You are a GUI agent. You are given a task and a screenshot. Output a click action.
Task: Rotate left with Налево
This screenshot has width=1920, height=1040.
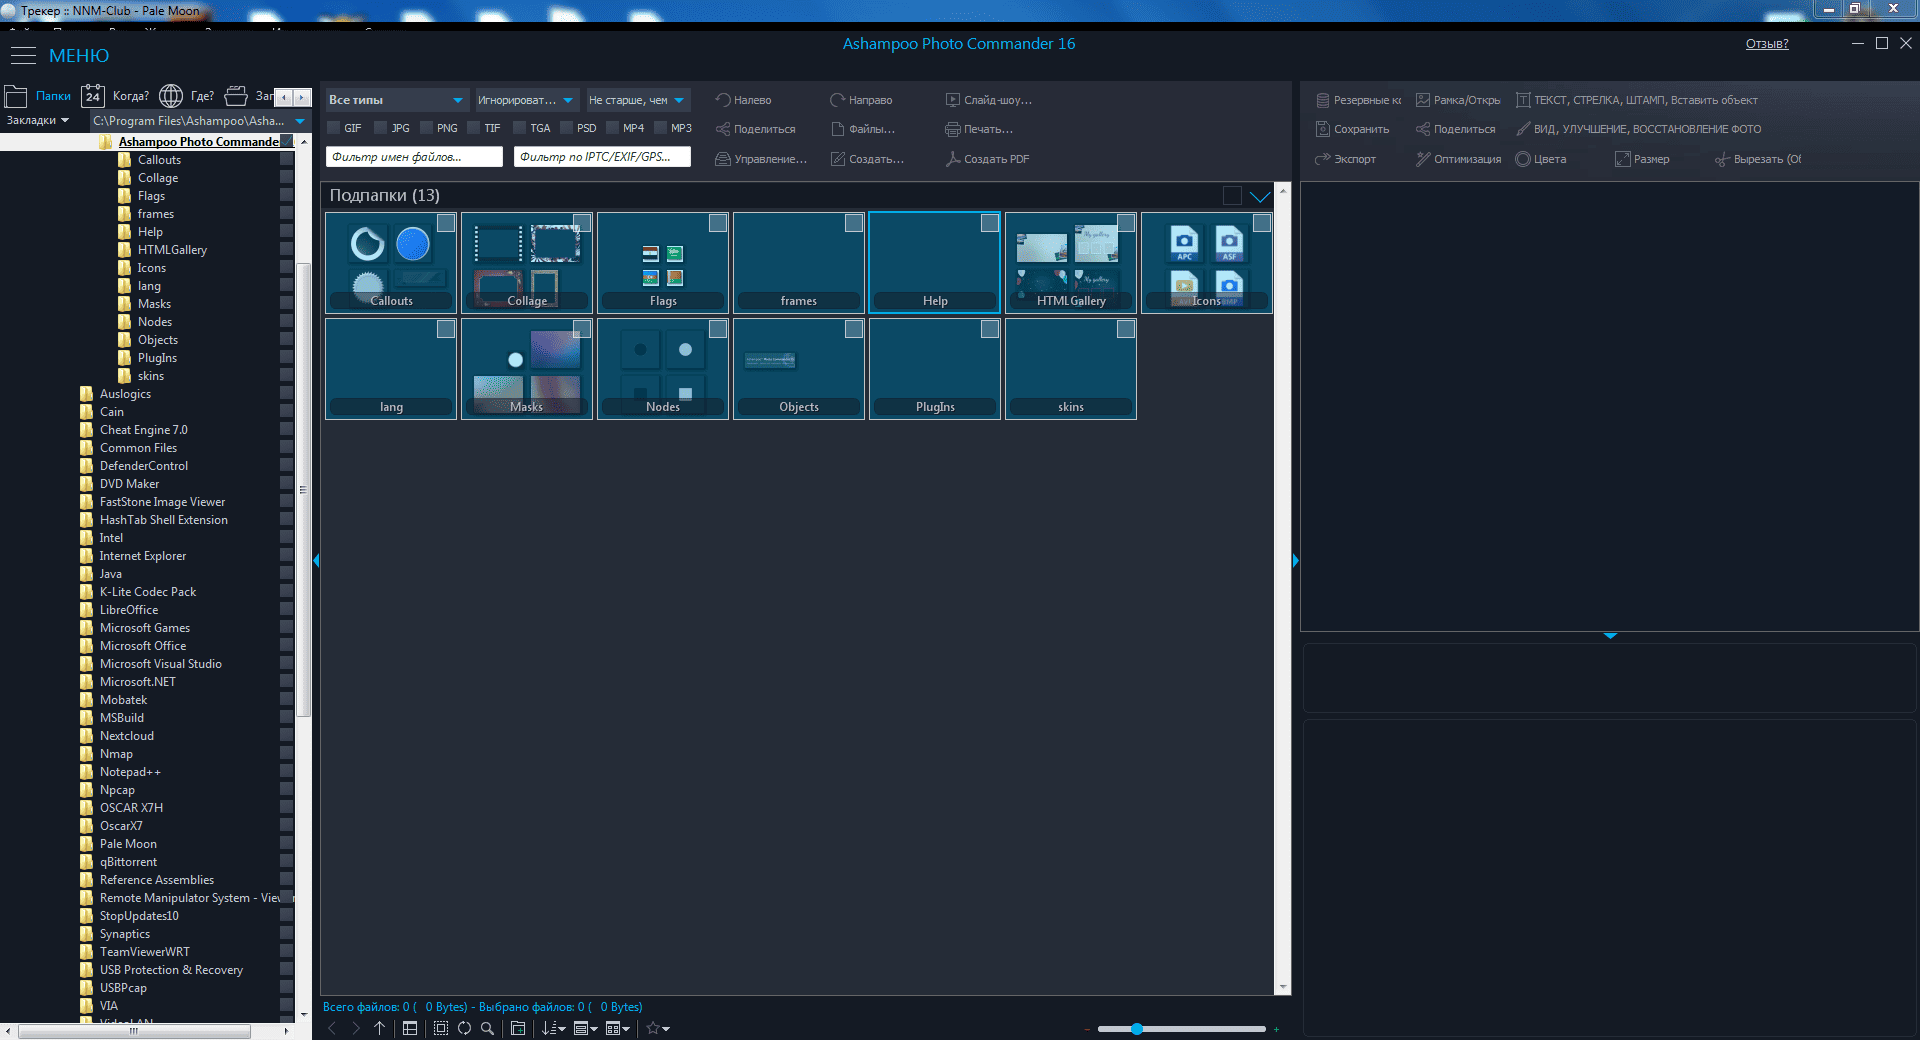[x=743, y=100]
